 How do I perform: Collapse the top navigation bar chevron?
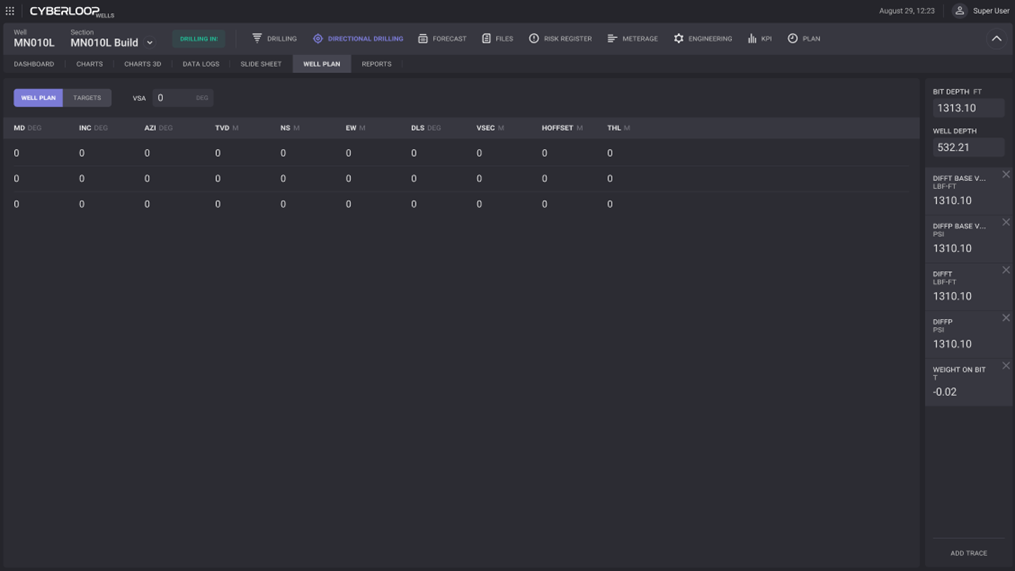(x=996, y=39)
